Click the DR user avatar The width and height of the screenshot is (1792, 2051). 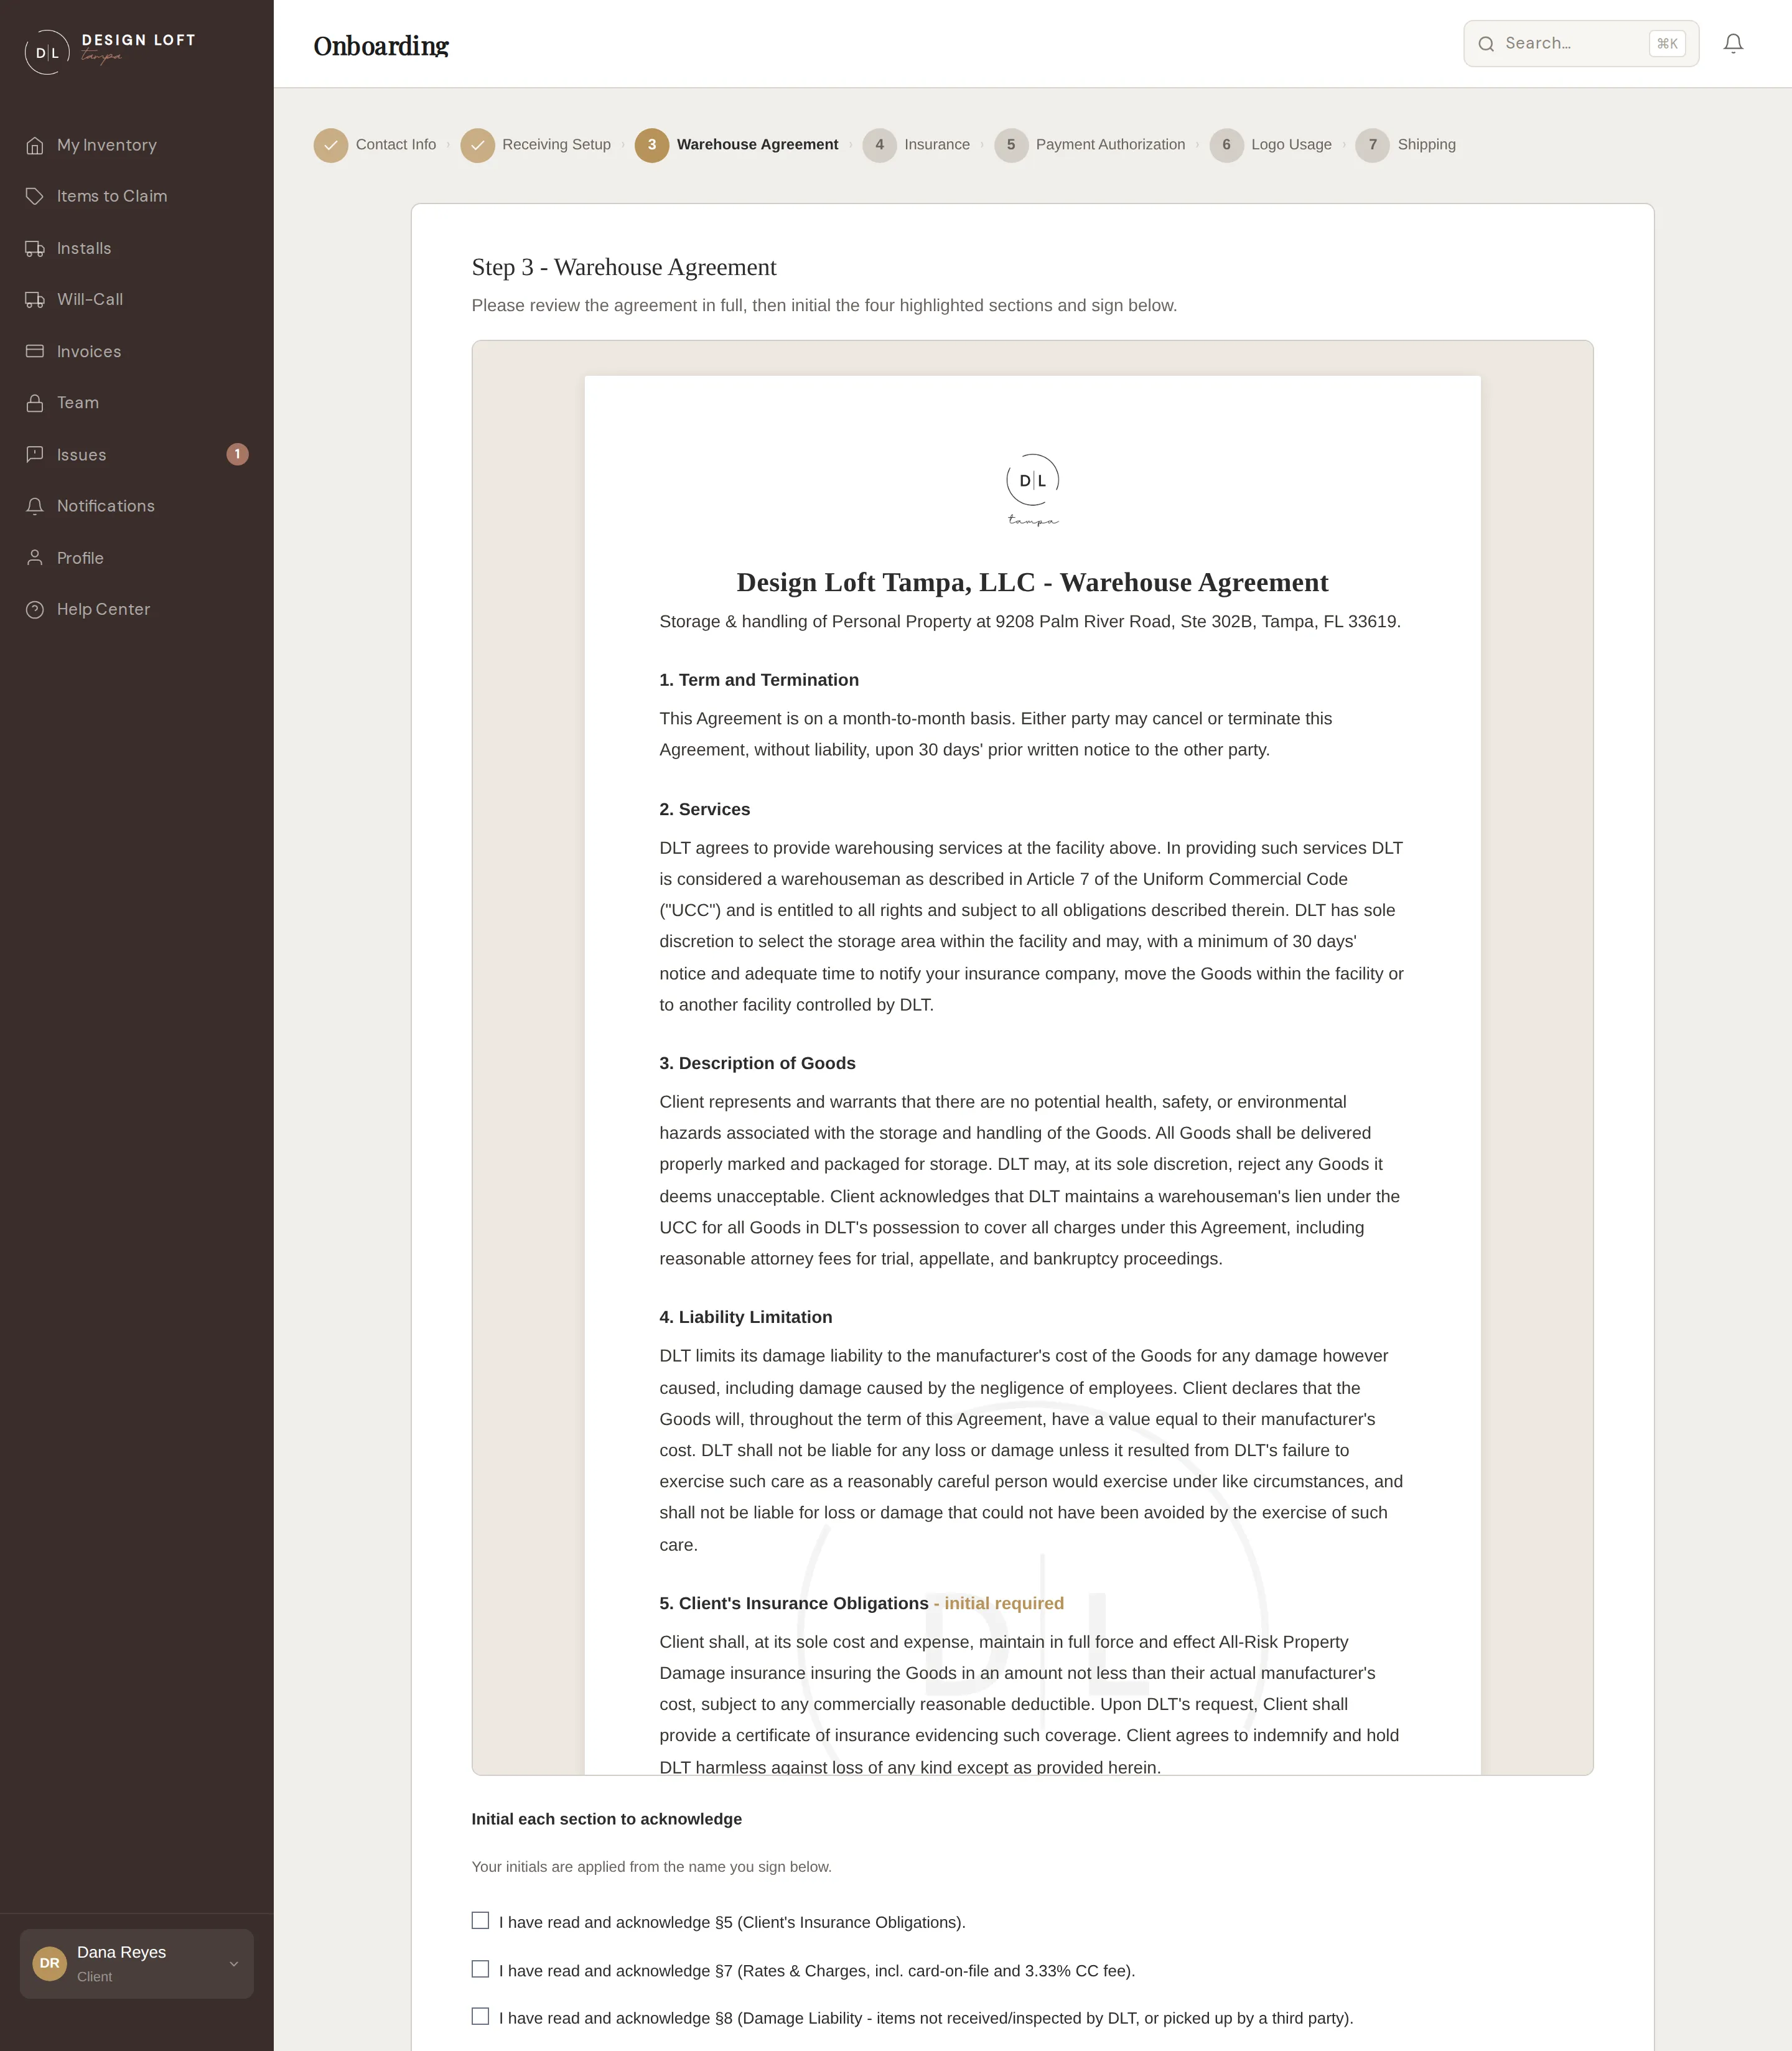click(x=49, y=1963)
